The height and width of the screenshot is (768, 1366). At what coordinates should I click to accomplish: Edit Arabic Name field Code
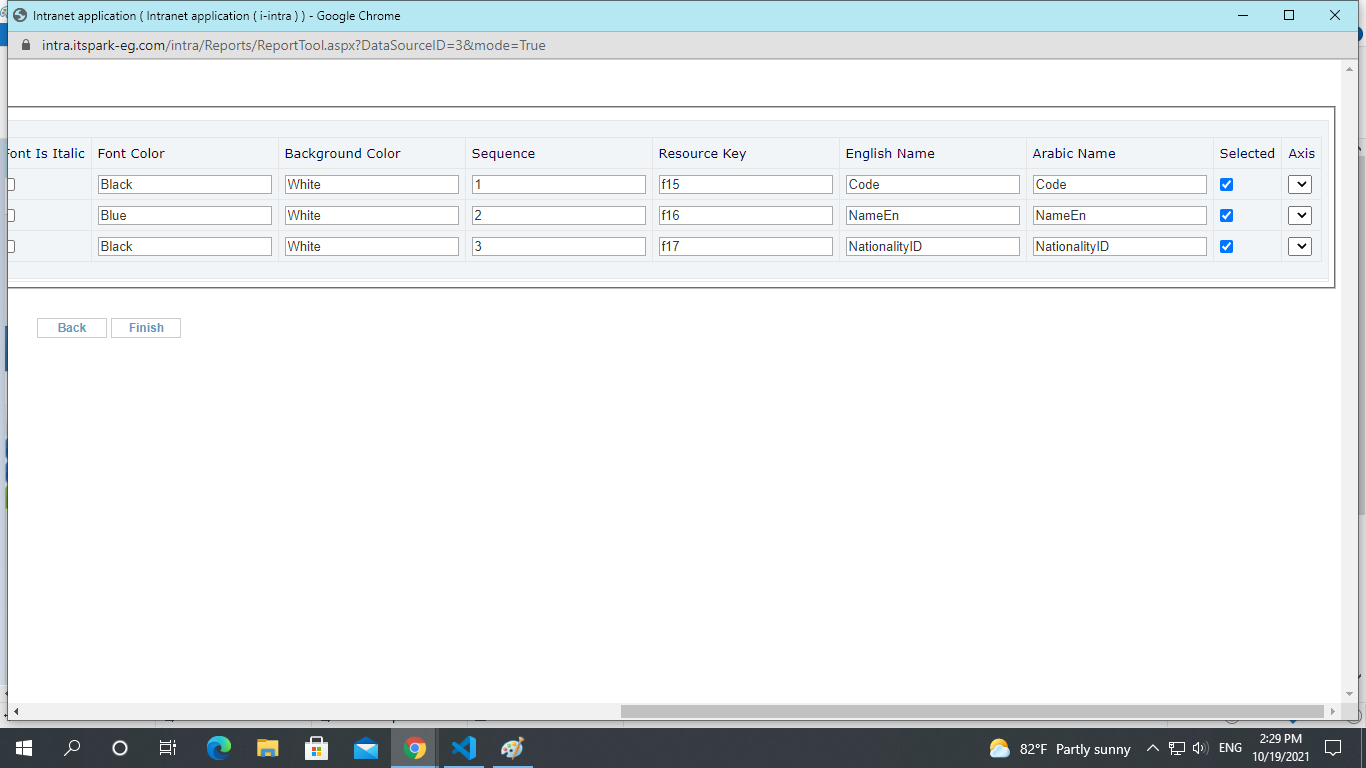[1120, 184]
